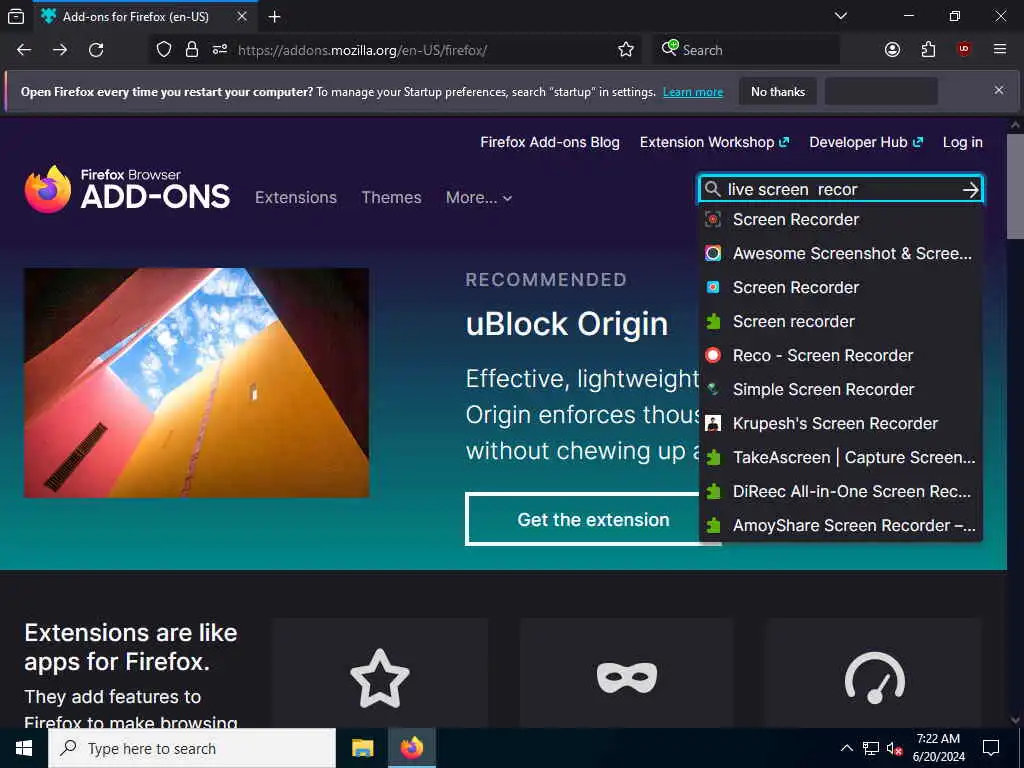Choose AmoyShare Screen Recorder suggestion
The height and width of the screenshot is (768, 1024).
[840, 525]
